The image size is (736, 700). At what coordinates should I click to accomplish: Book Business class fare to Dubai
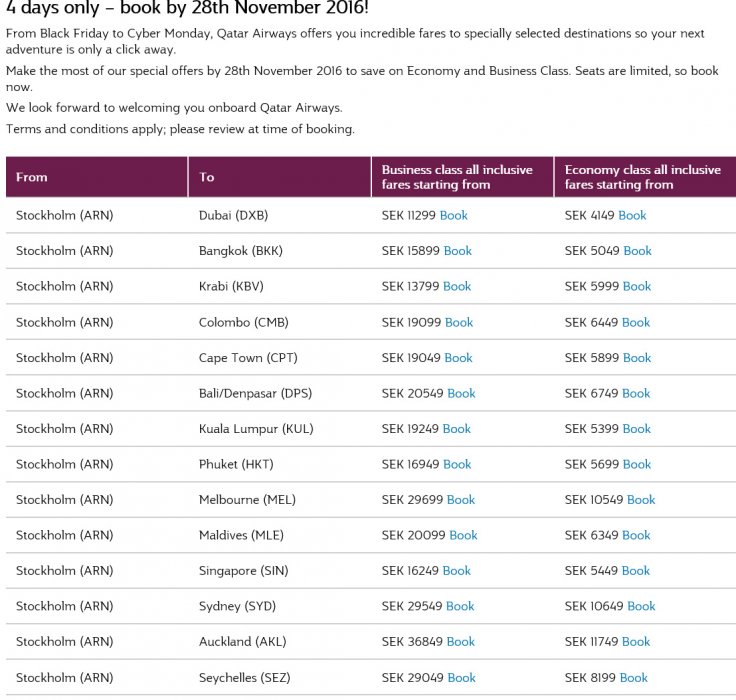click(x=453, y=215)
